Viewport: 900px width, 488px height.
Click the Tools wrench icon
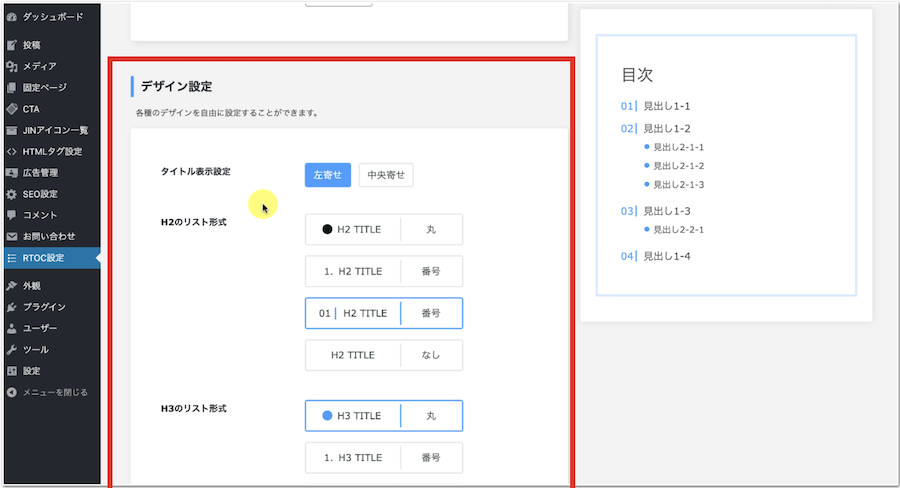[x=11, y=350]
